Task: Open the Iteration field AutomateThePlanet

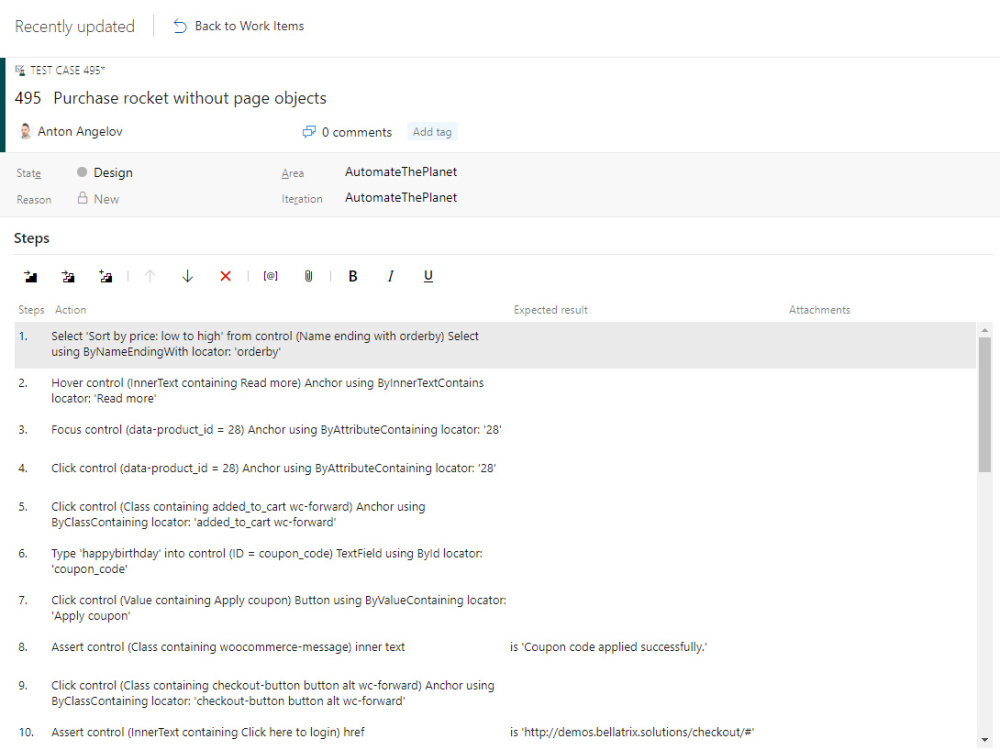Action: pyautogui.click(x=401, y=198)
